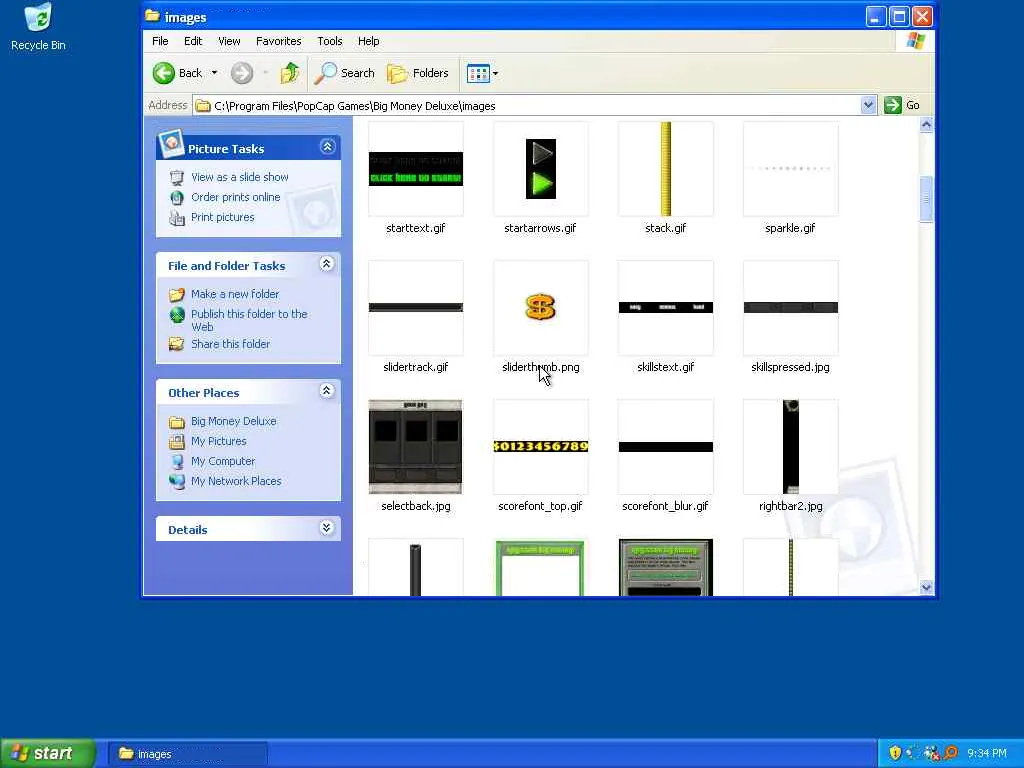Click the printer icon beside Print pictures
This screenshot has width=1024, height=768.
click(x=176, y=217)
